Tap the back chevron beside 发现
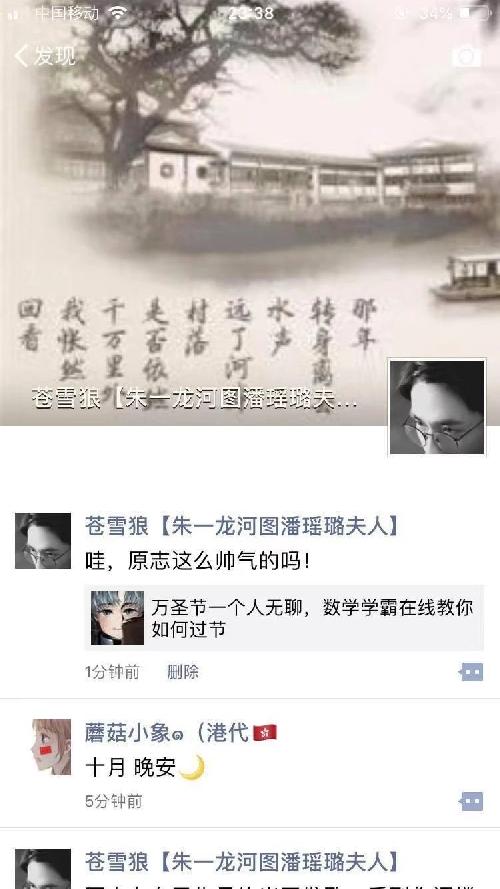500x889 pixels. (21, 56)
